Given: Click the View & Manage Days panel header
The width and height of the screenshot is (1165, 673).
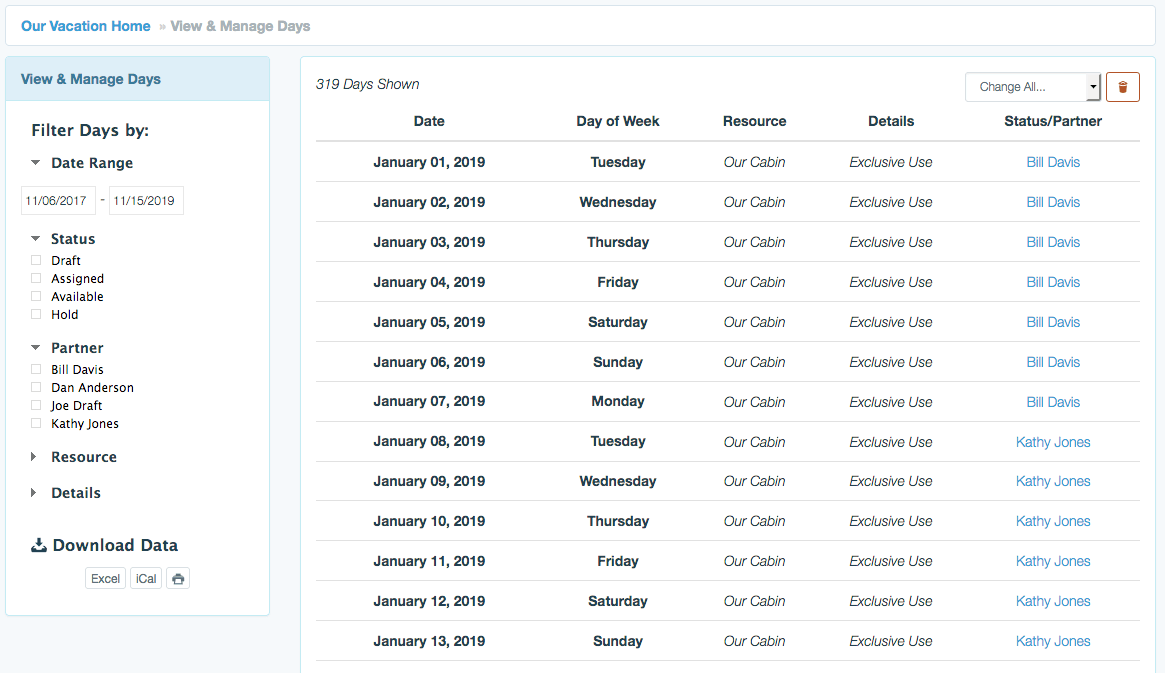Looking at the screenshot, I should (137, 79).
